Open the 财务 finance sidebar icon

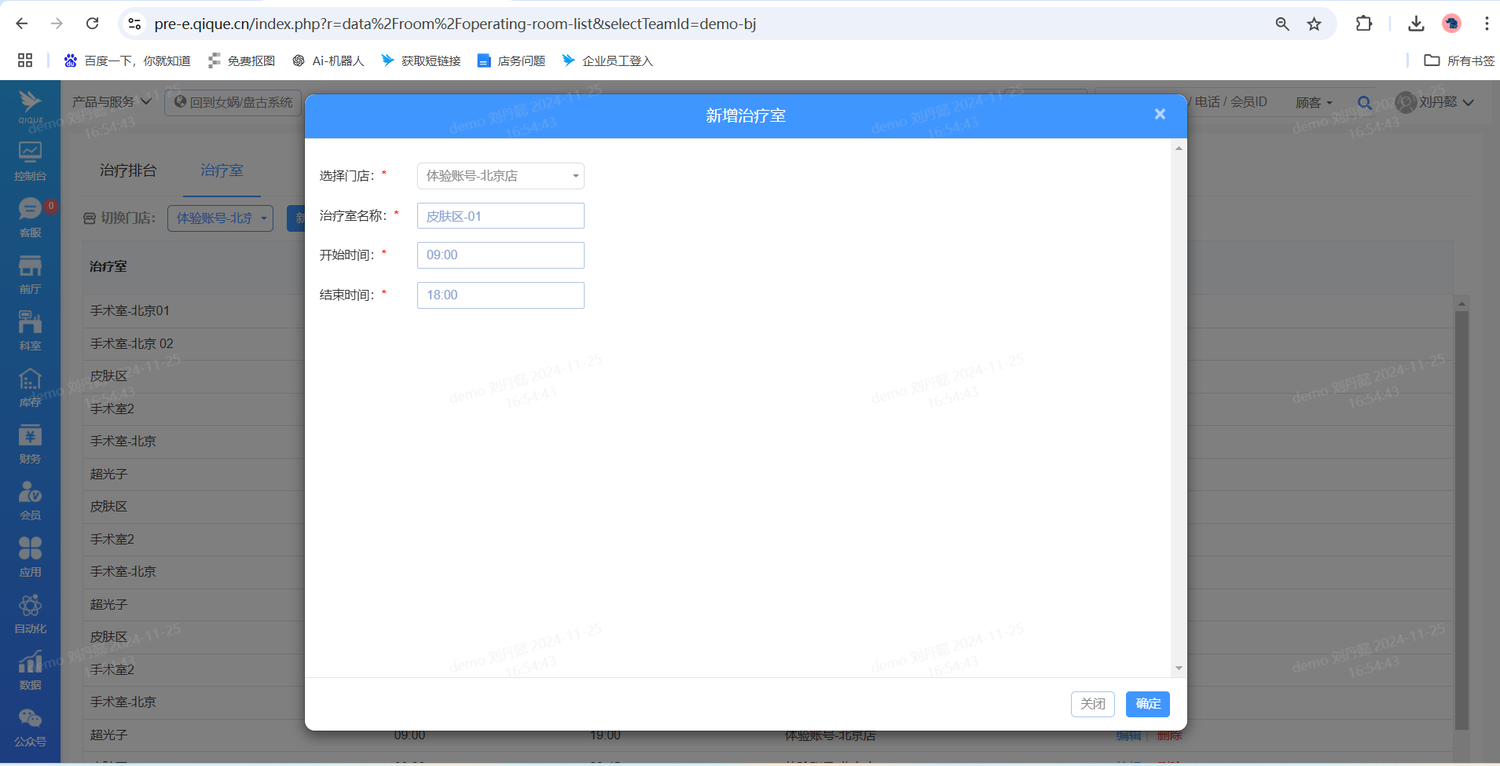point(30,444)
